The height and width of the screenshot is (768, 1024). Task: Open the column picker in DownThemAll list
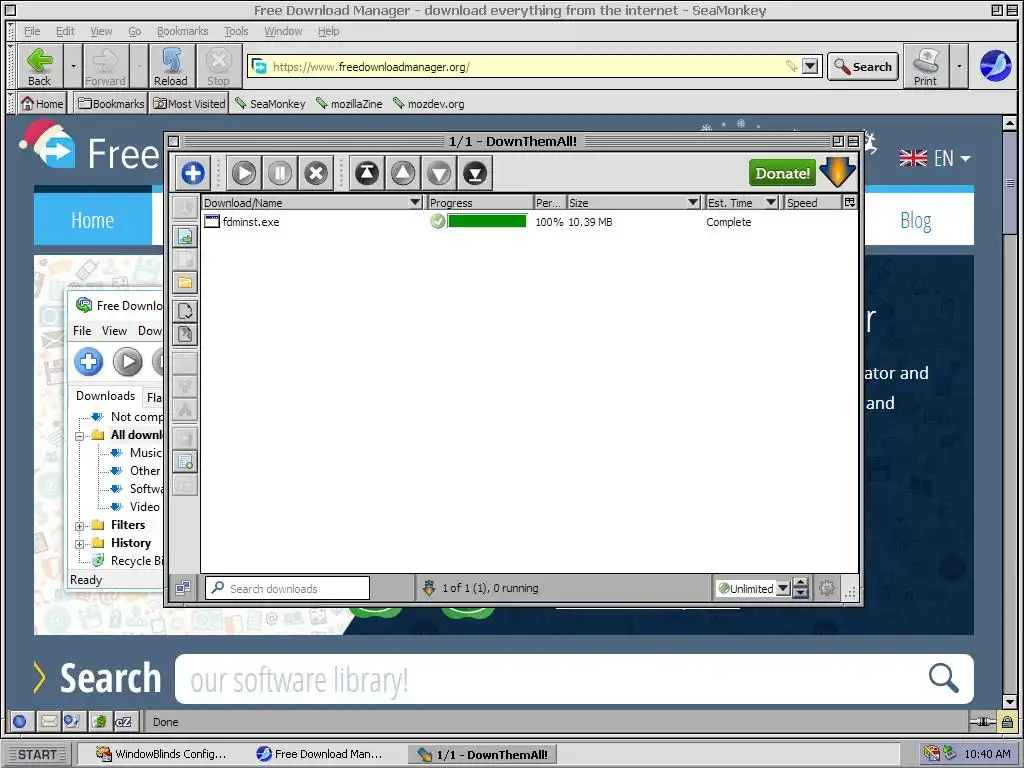point(850,202)
